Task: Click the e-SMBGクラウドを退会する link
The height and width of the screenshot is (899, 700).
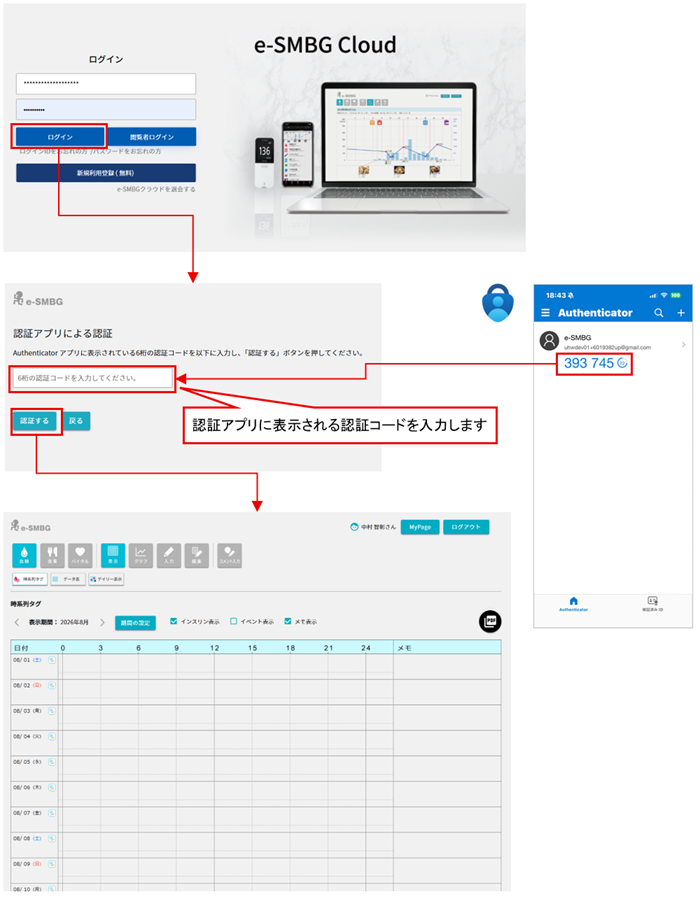Action: tap(156, 189)
